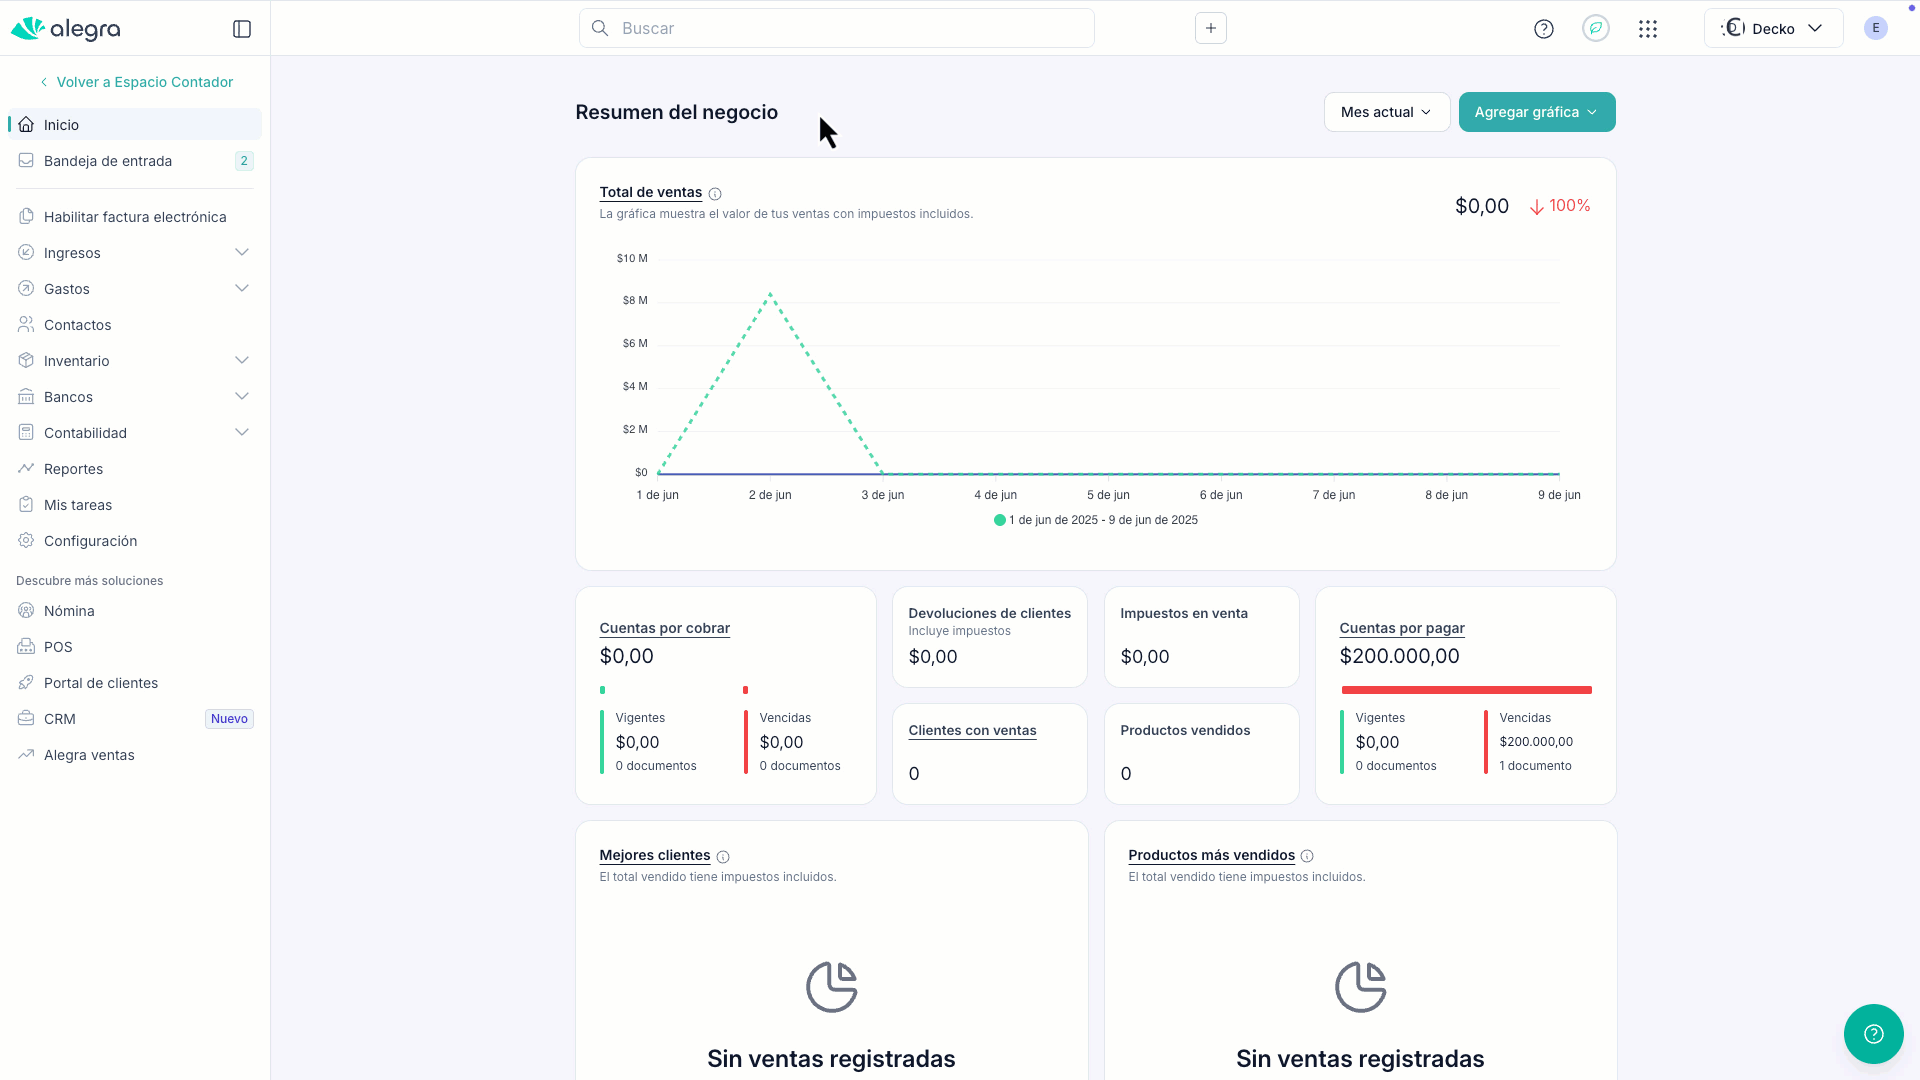
Task: Click info icon beside Productos más vendidos
Action: 1307,856
